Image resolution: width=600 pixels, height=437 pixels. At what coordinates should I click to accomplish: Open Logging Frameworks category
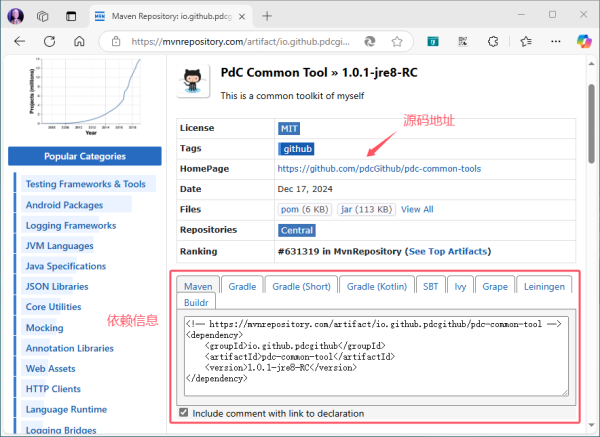(71, 225)
